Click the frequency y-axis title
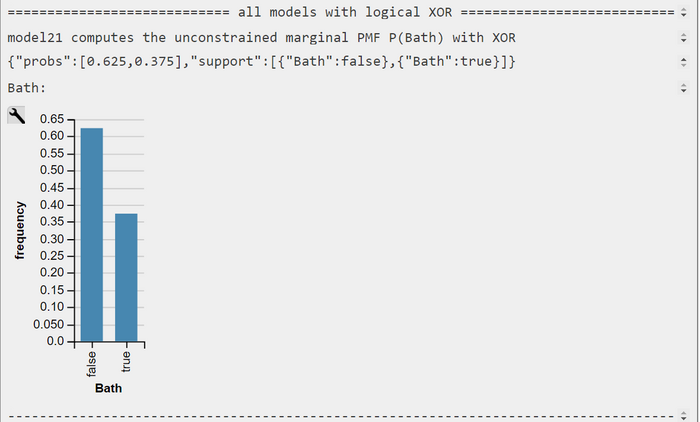Image resolution: width=700 pixels, height=422 pixels. pyautogui.click(x=20, y=230)
